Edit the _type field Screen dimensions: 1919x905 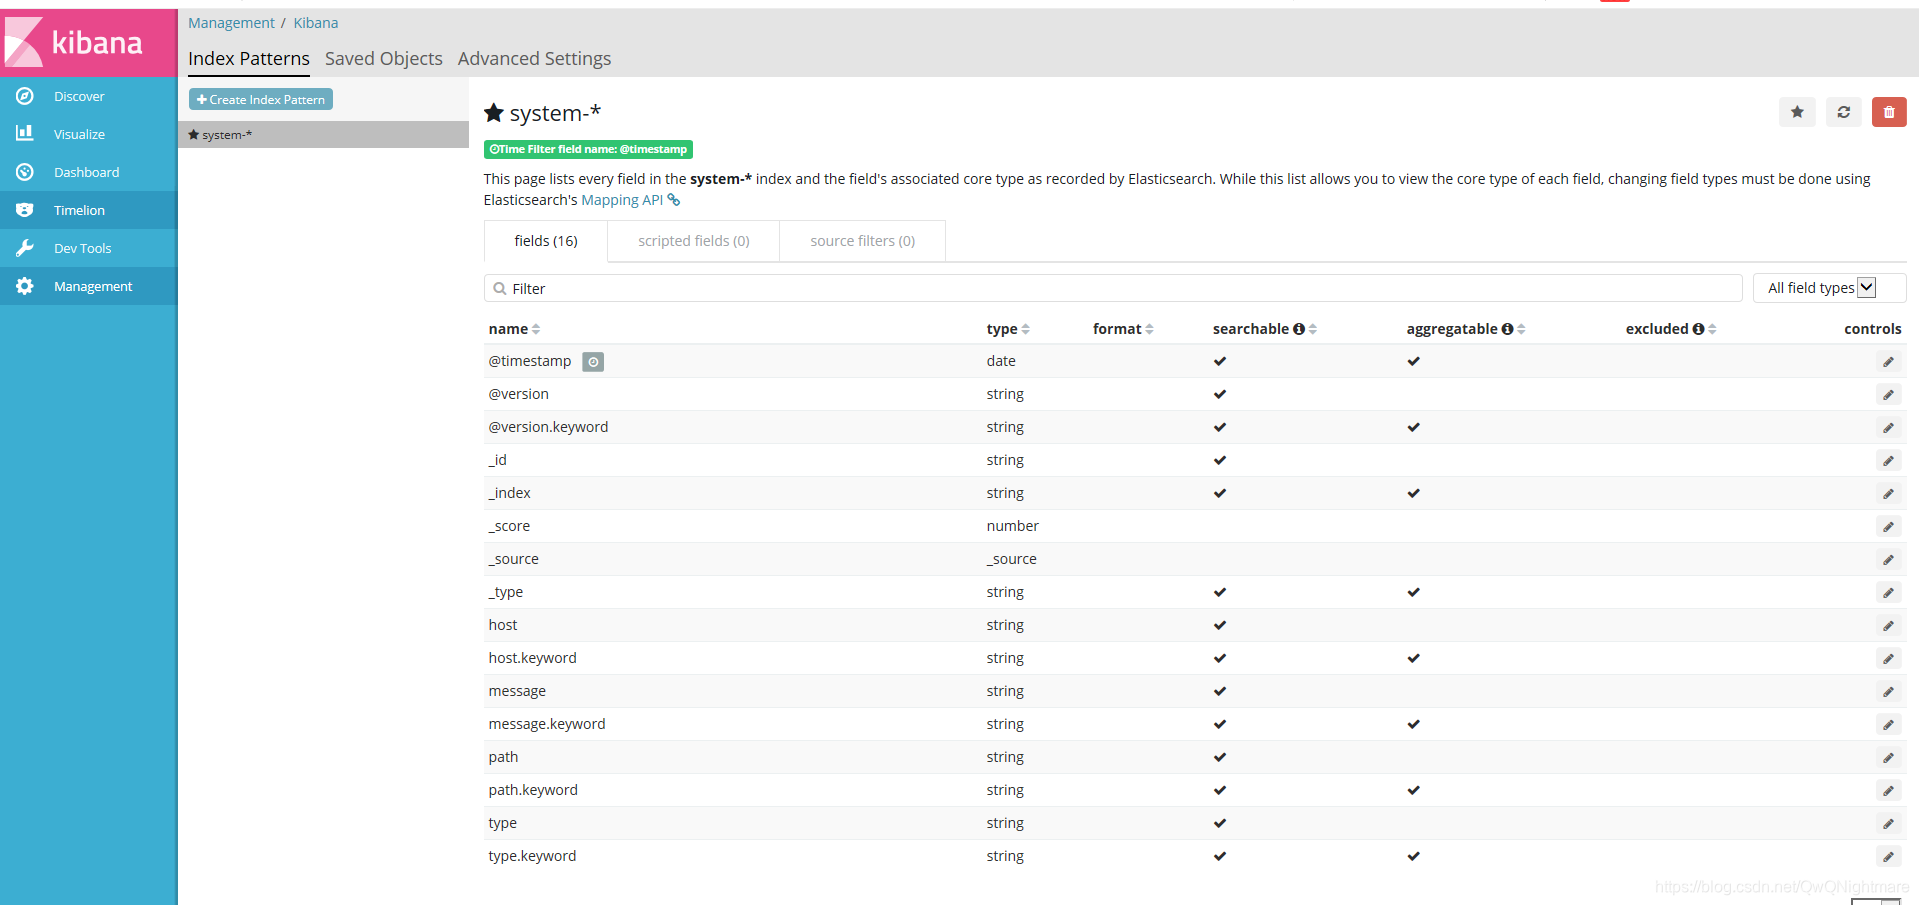pos(1888,593)
